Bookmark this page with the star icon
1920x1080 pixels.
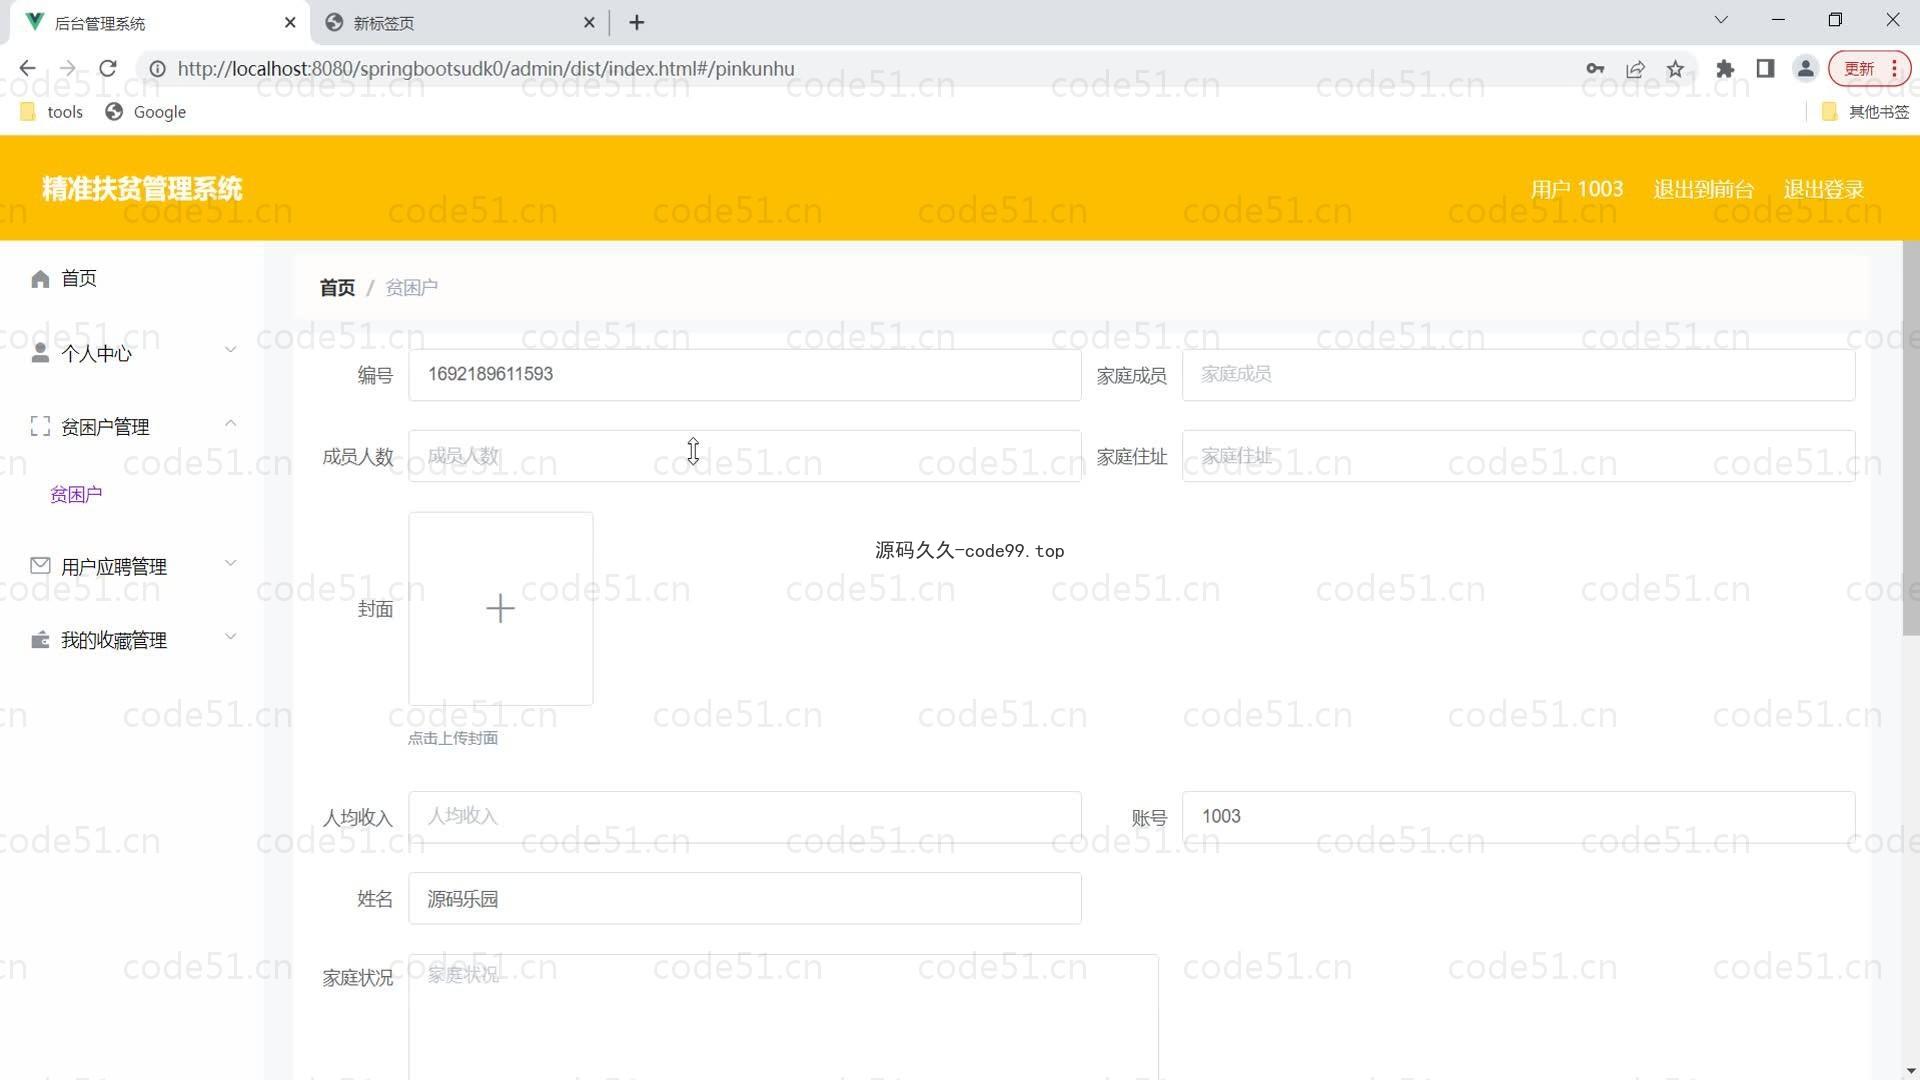pos(1676,69)
